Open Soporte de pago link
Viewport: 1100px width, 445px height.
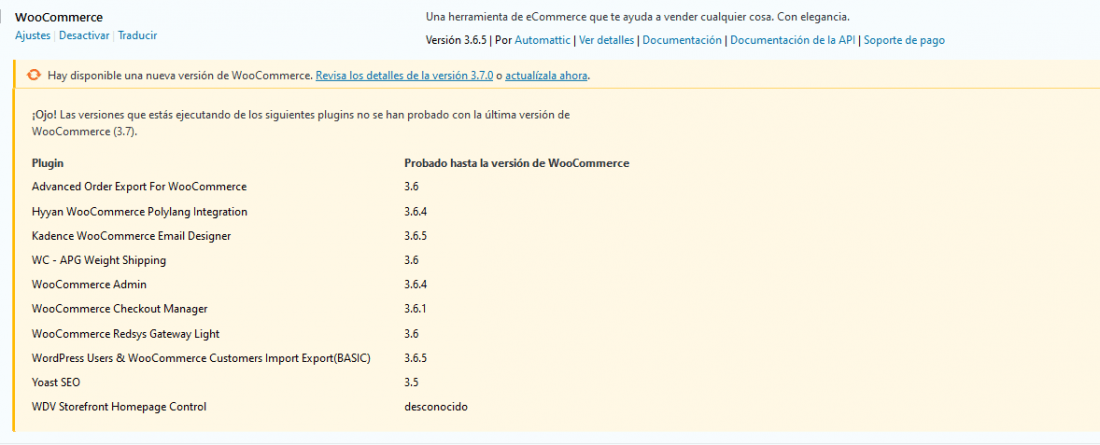(904, 41)
